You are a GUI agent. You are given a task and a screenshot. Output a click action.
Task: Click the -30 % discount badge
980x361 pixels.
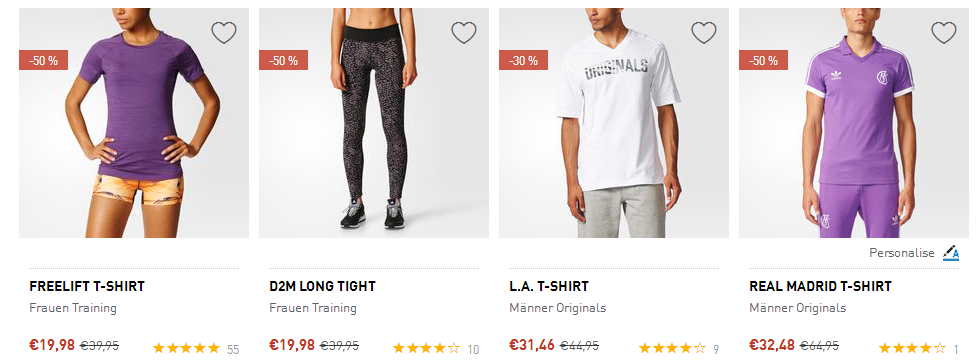click(523, 60)
